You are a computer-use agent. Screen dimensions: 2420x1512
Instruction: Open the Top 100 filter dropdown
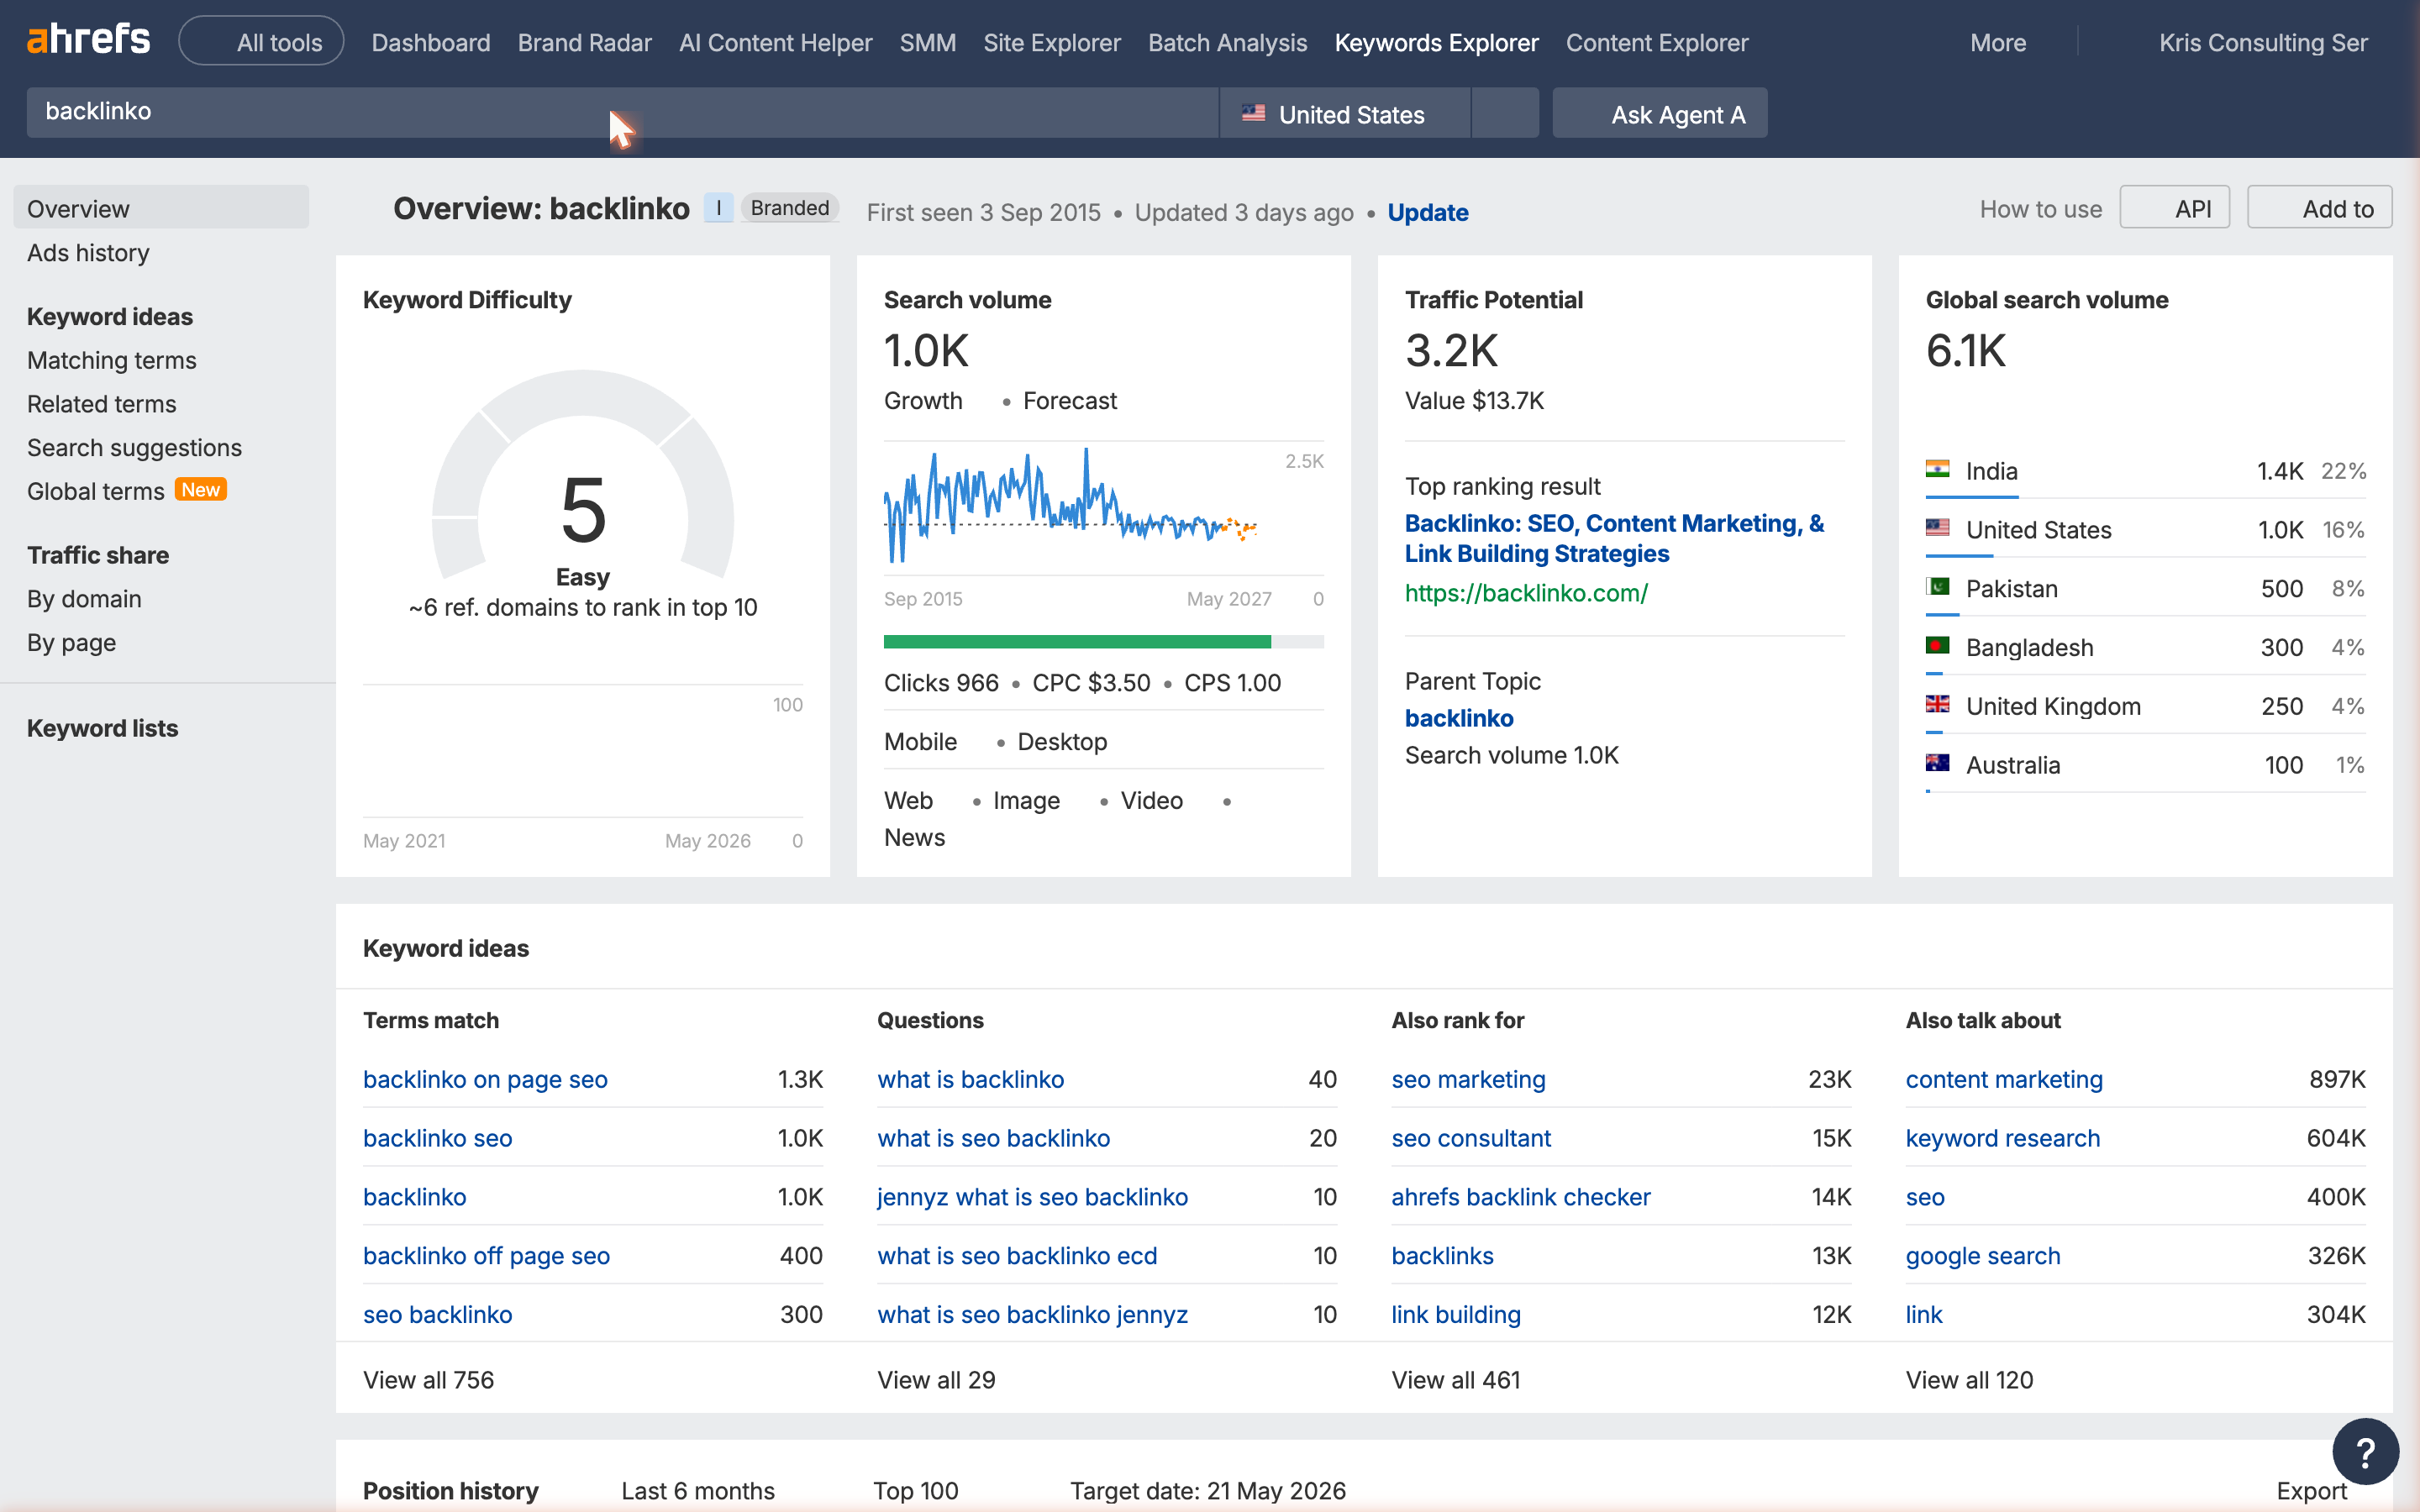(915, 1491)
